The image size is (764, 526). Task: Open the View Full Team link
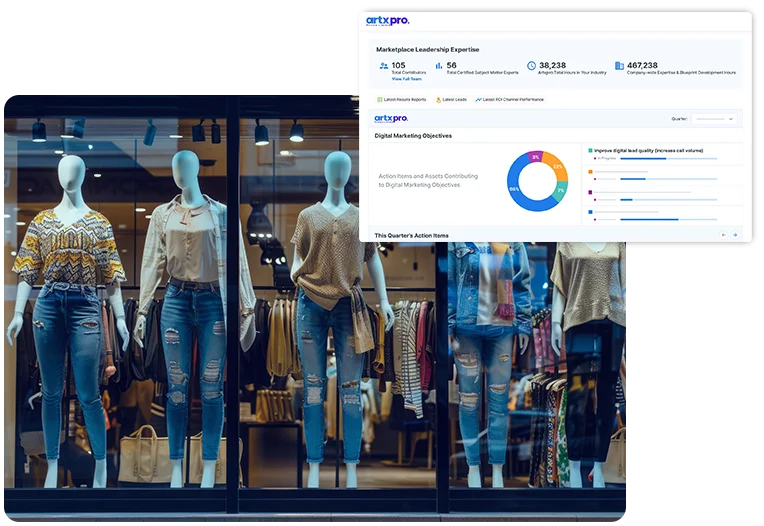pyautogui.click(x=406, y=78)
